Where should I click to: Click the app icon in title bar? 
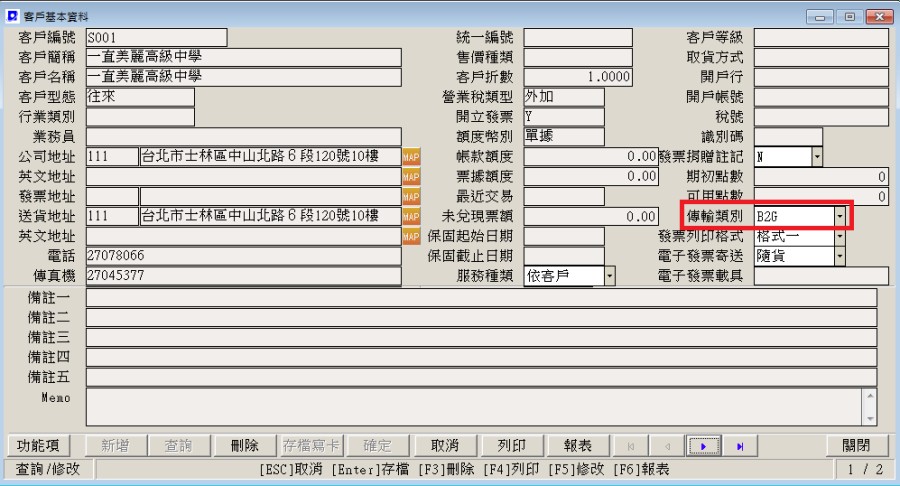click(11, 15)
